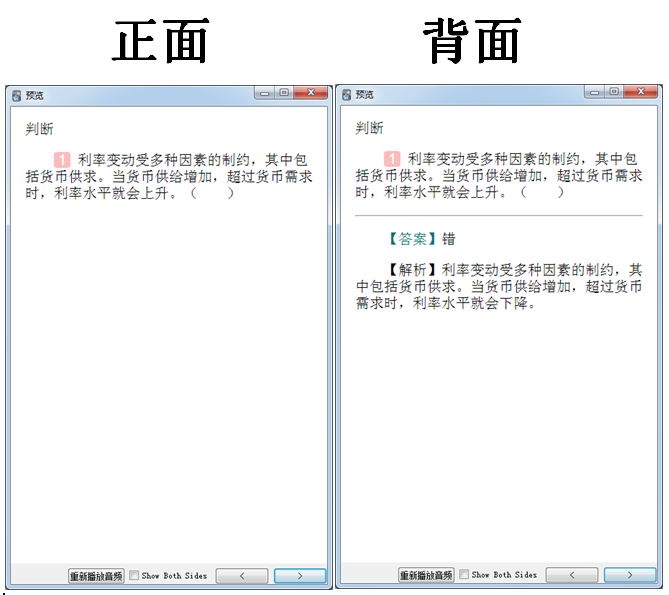
Task: Click the app icon in left window title bar
Action: (16, 96)
